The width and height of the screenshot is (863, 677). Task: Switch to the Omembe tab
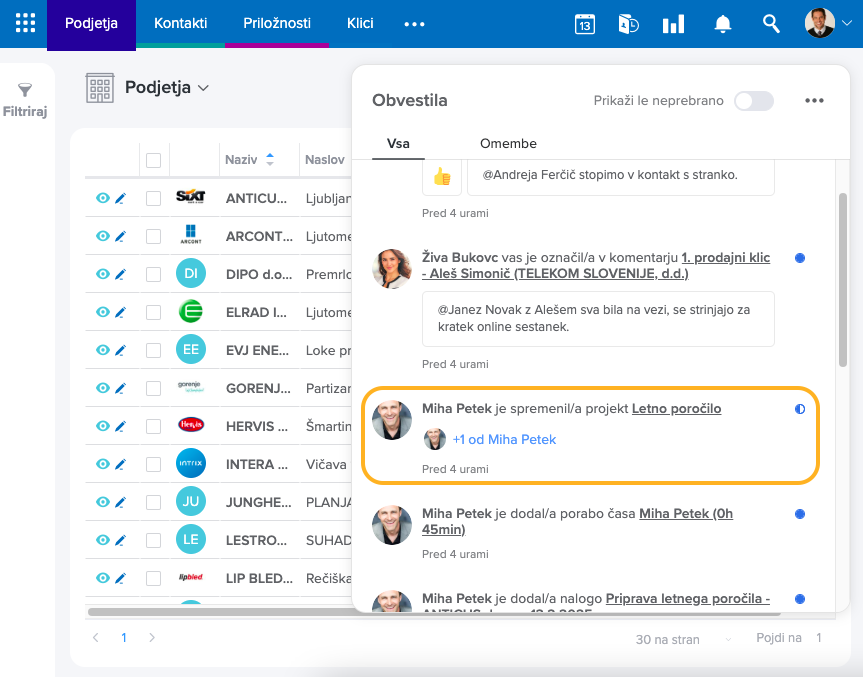point(508,144)
